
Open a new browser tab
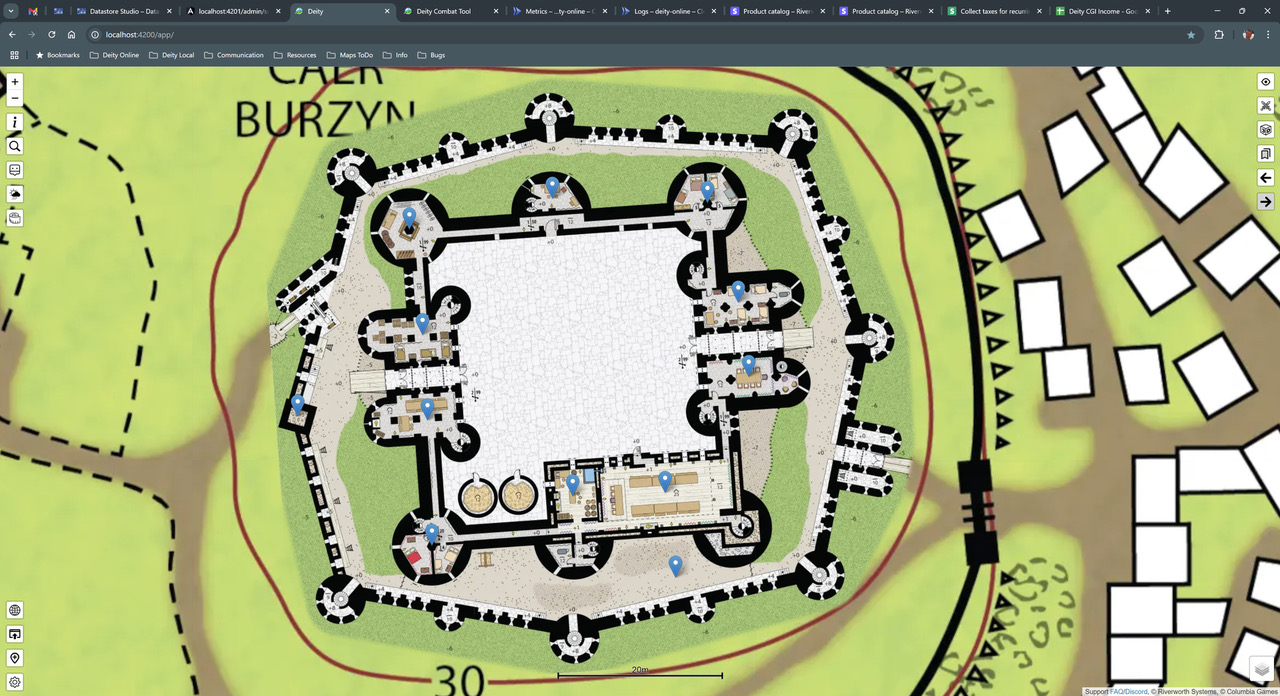(x=1168, y=11)
